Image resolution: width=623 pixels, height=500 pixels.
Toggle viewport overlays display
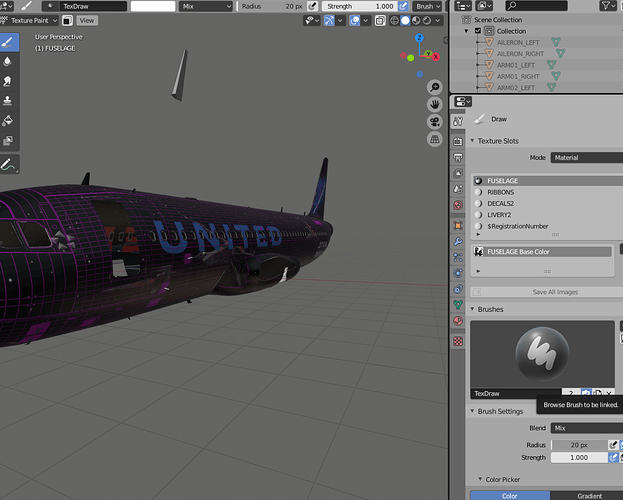[354, 20]
